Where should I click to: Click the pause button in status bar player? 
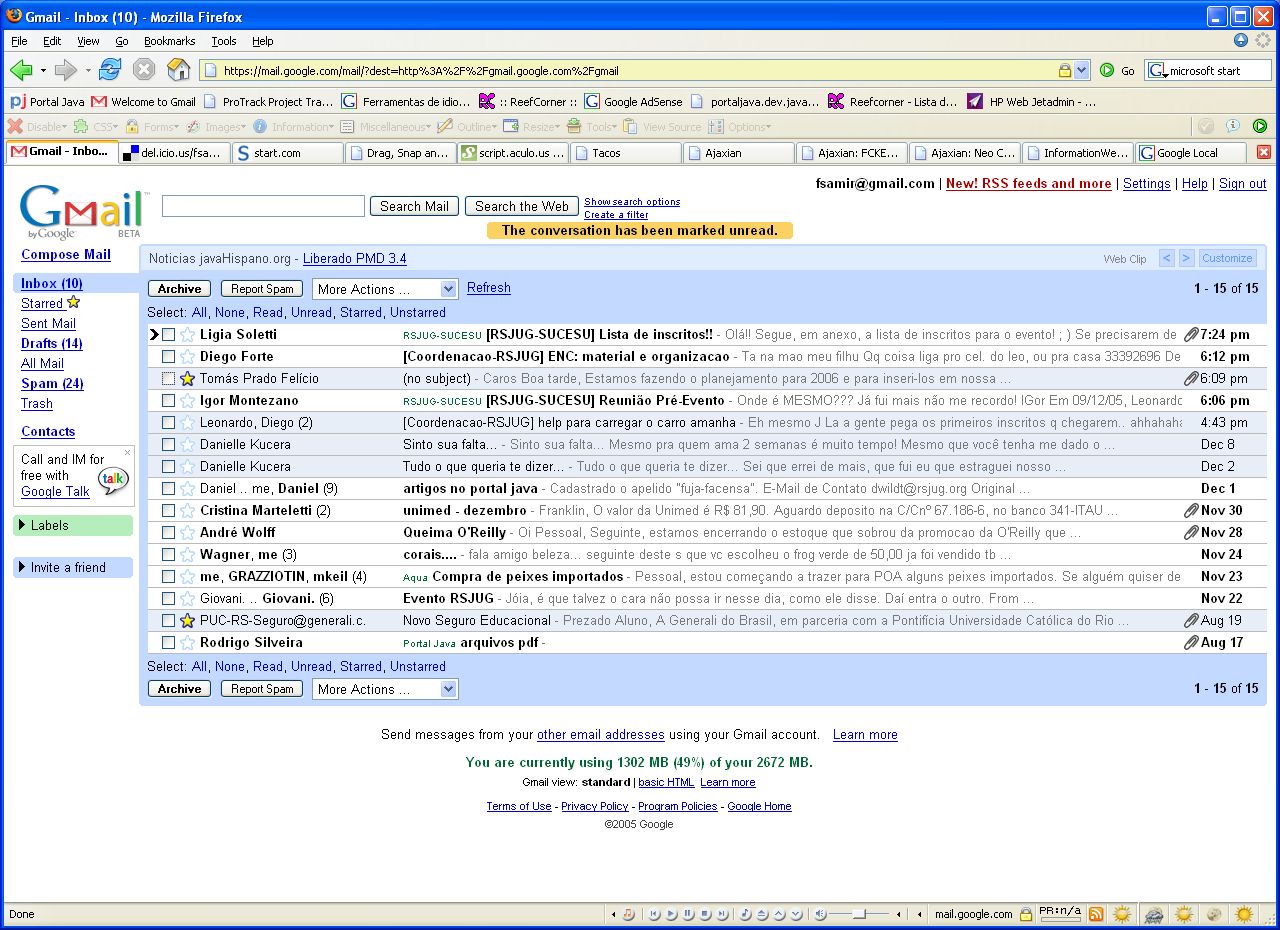point(688,914)
